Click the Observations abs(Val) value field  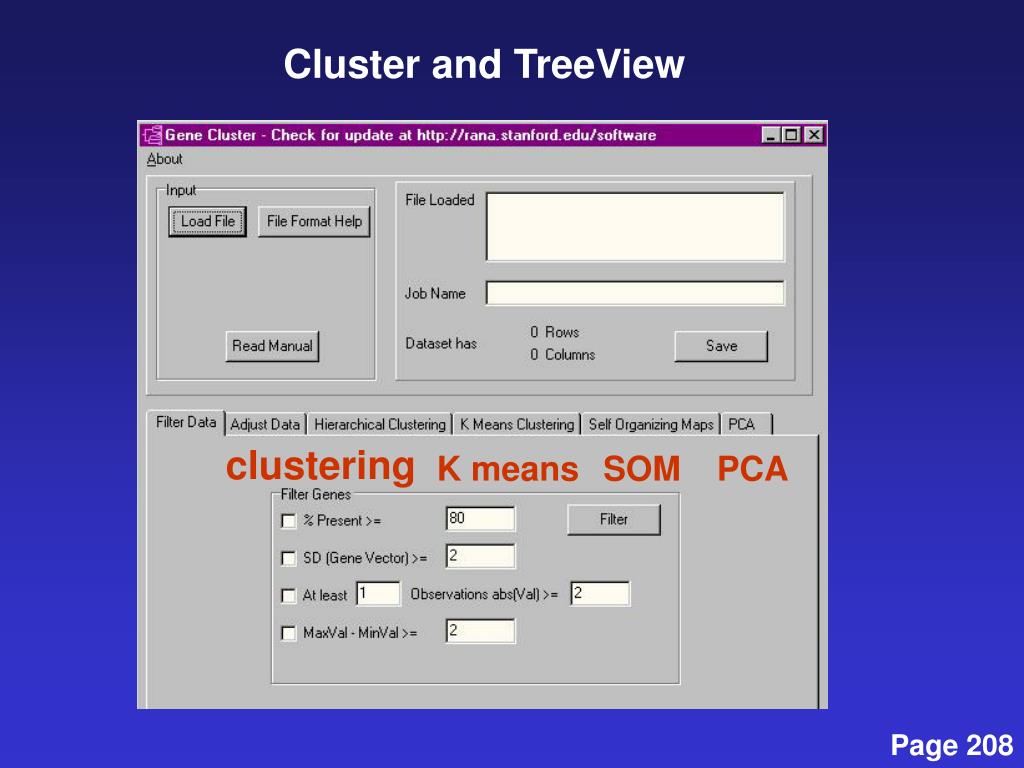(600, 594)
